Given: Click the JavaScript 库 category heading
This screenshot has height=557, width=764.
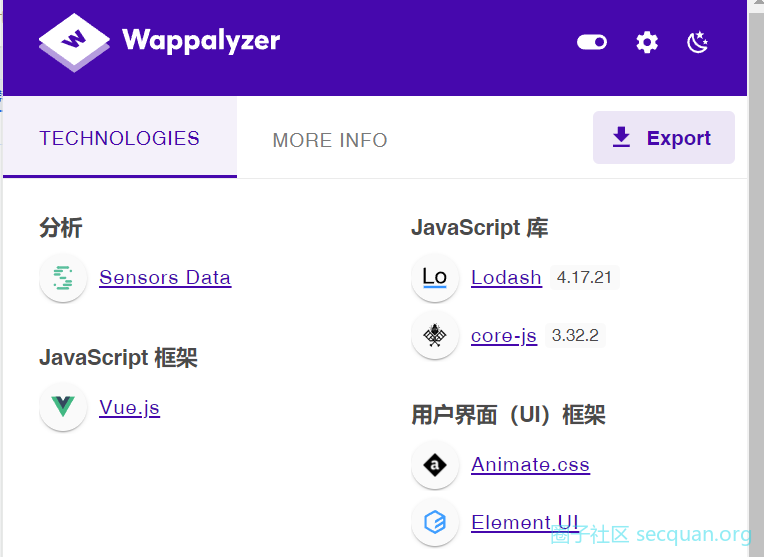Looking at the screenshot, I should click(x=480, y=228).
